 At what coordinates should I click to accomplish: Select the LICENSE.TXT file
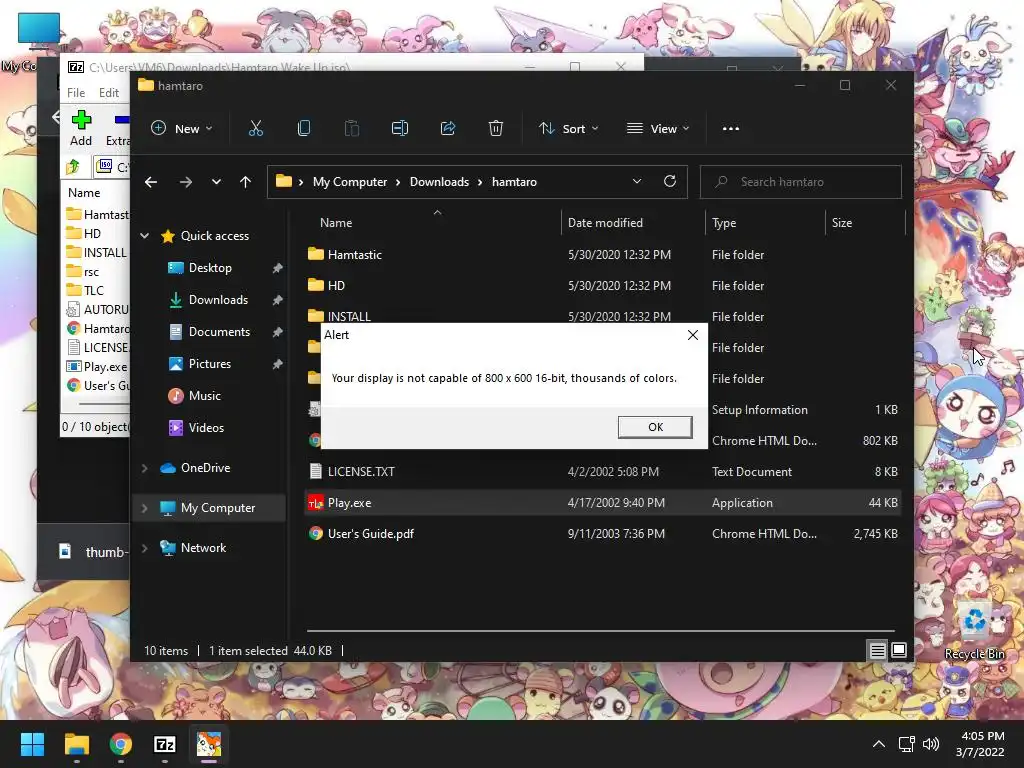point(361,472)
